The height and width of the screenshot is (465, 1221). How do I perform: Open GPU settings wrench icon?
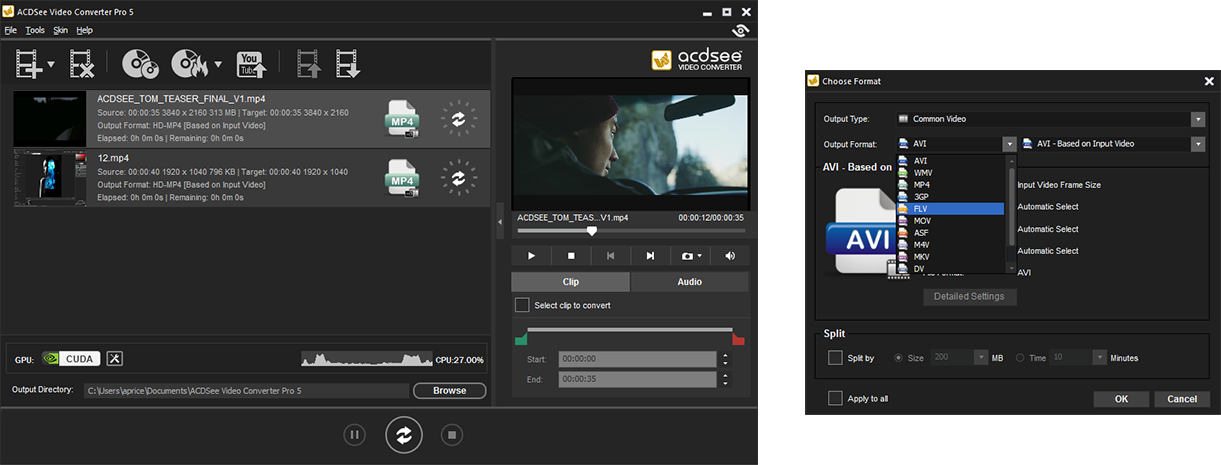pyautogui.click(x=114, y=359)
